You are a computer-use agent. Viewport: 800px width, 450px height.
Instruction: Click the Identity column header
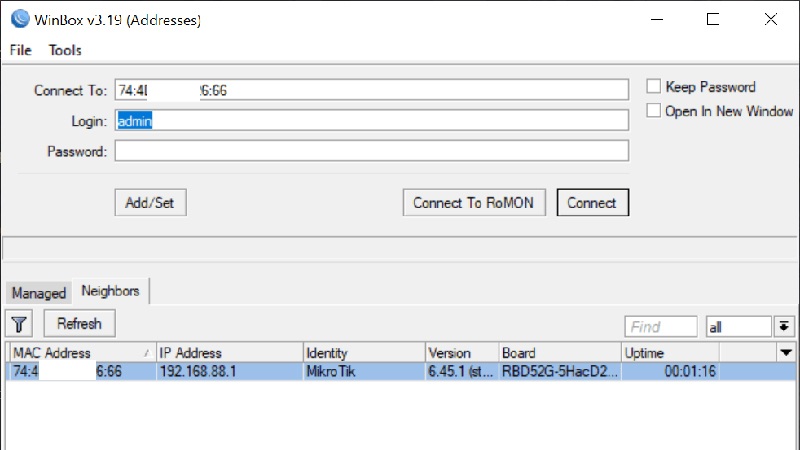coord(364,353)
